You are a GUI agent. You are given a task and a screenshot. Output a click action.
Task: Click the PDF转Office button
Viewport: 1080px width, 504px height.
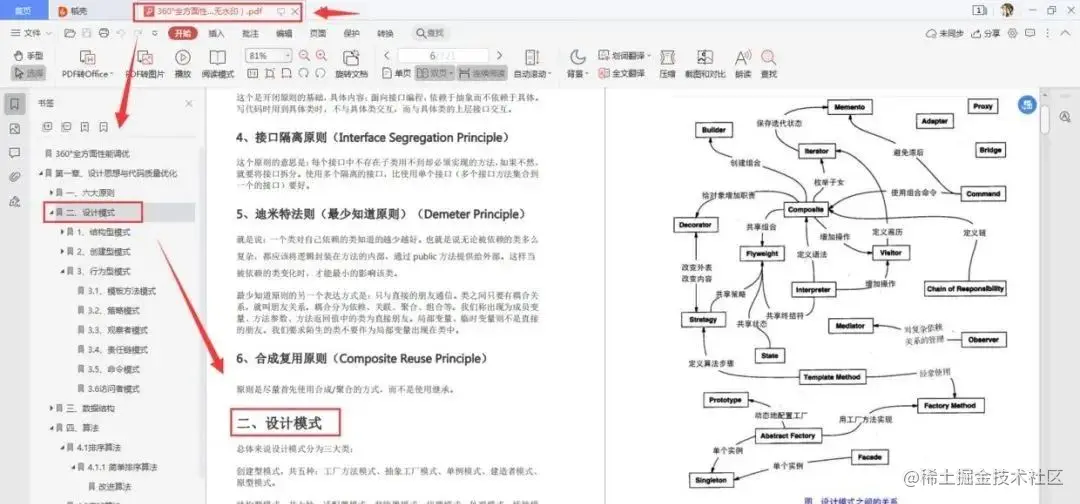[x=87, y=64]
